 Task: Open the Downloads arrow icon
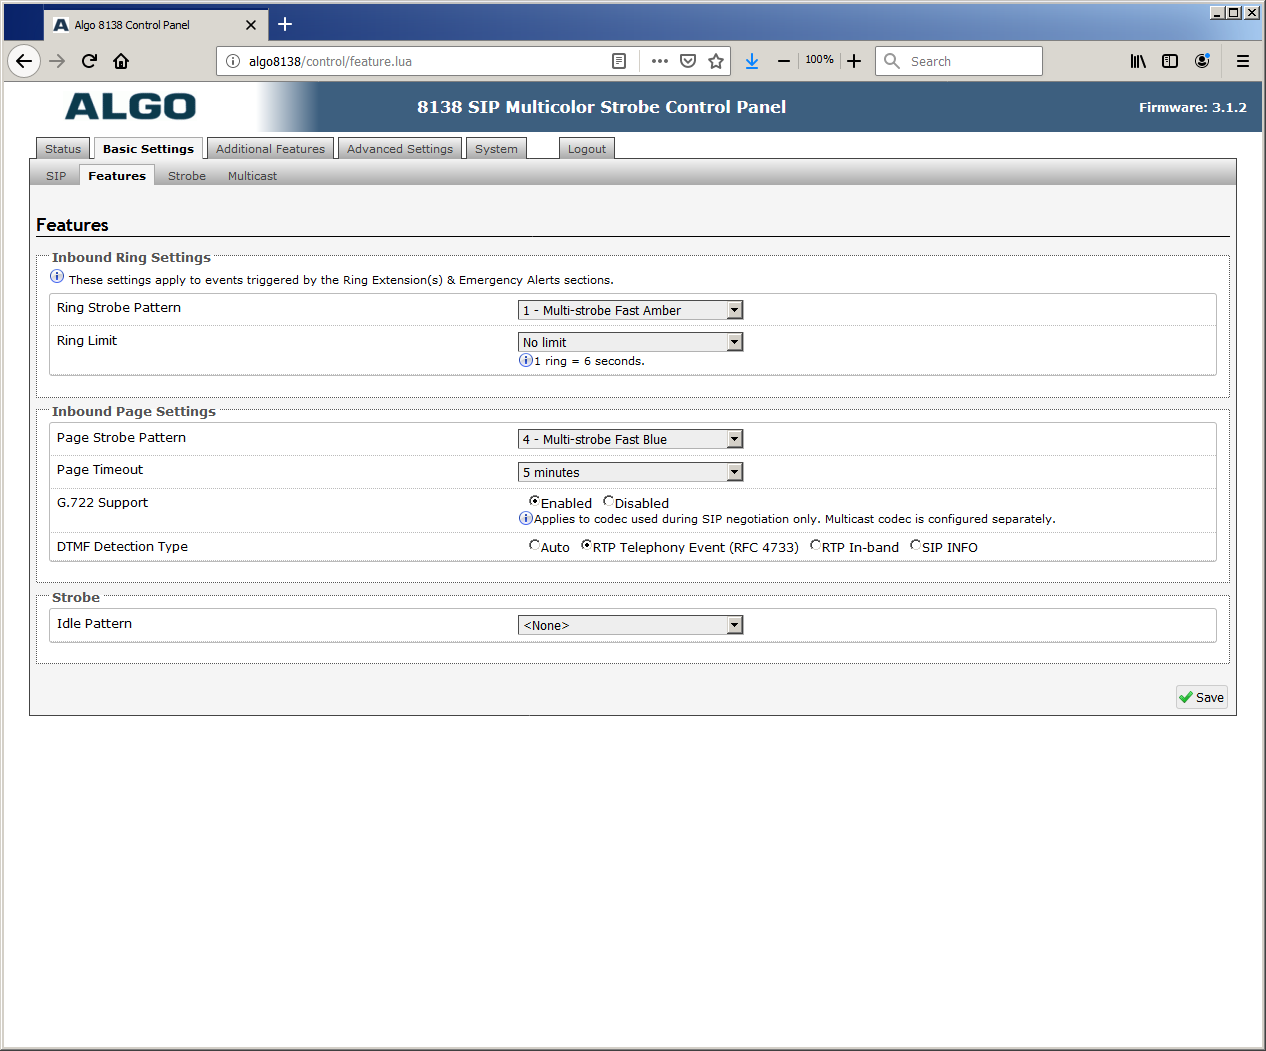(x=752, y=61)
